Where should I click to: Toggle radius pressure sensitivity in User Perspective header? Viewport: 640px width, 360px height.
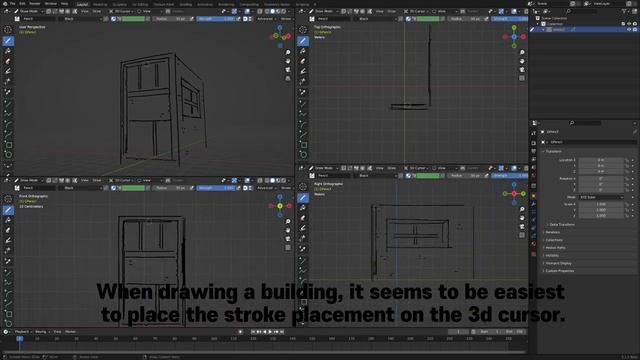192,19
